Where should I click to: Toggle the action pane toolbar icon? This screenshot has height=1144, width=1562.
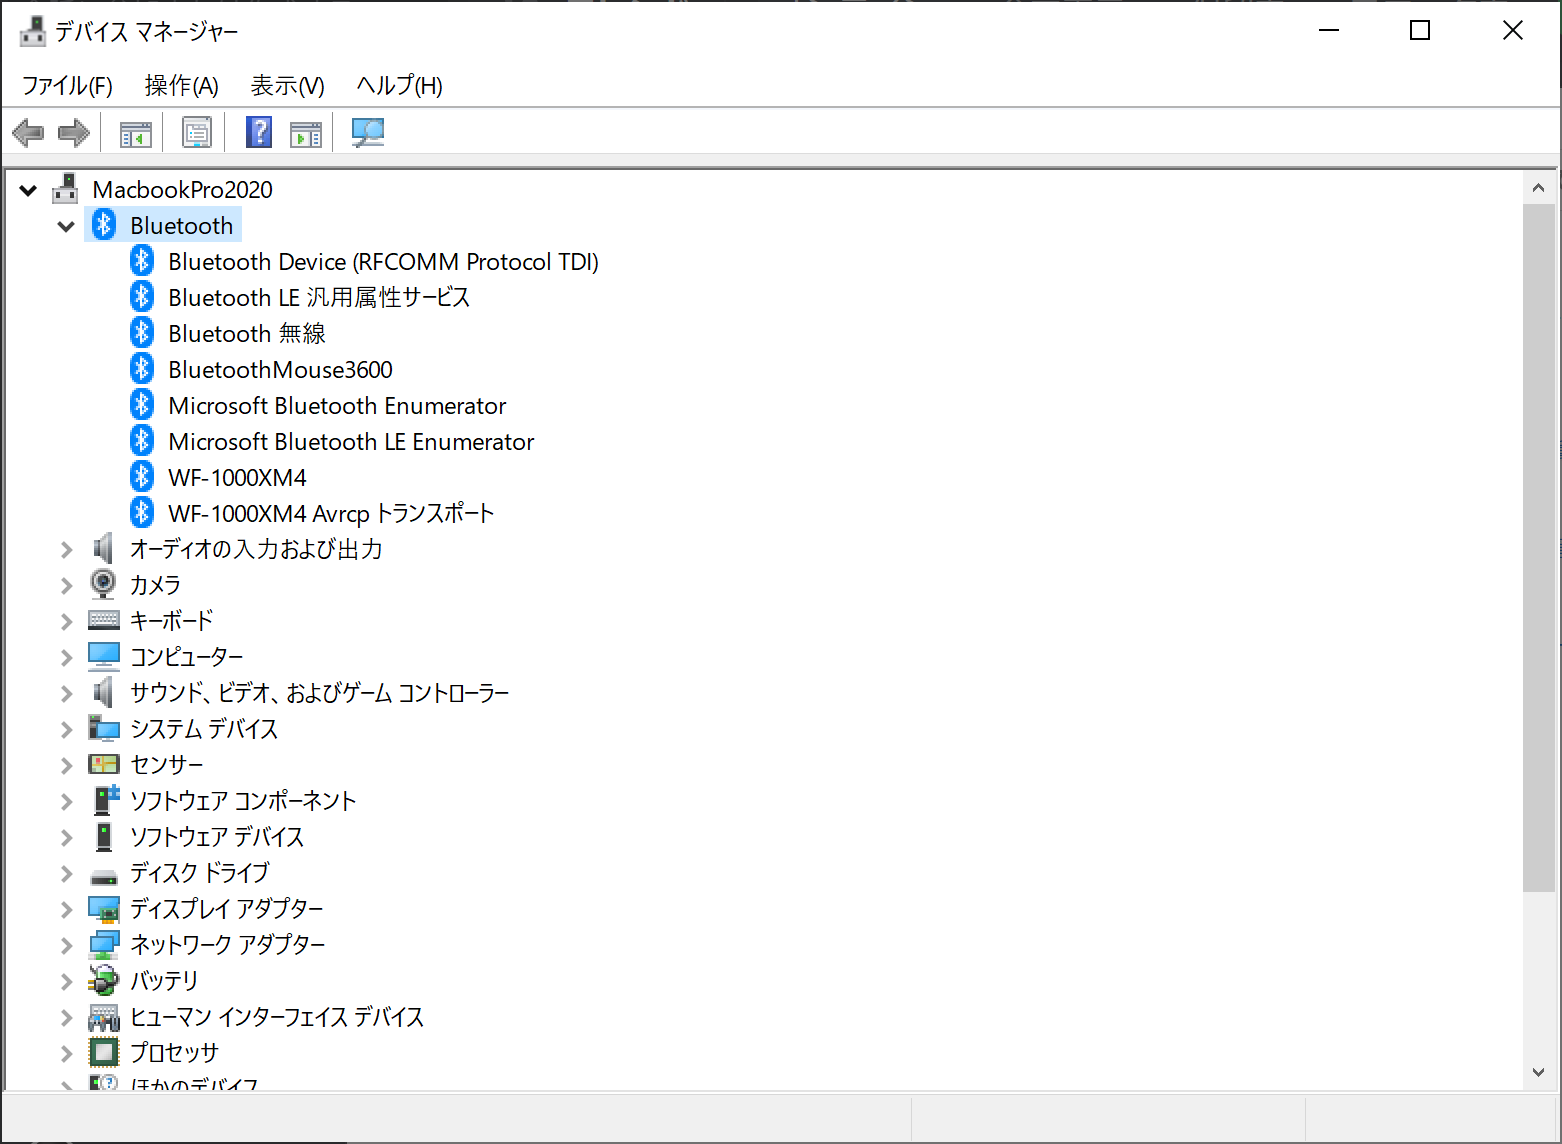tap(306, 133)
